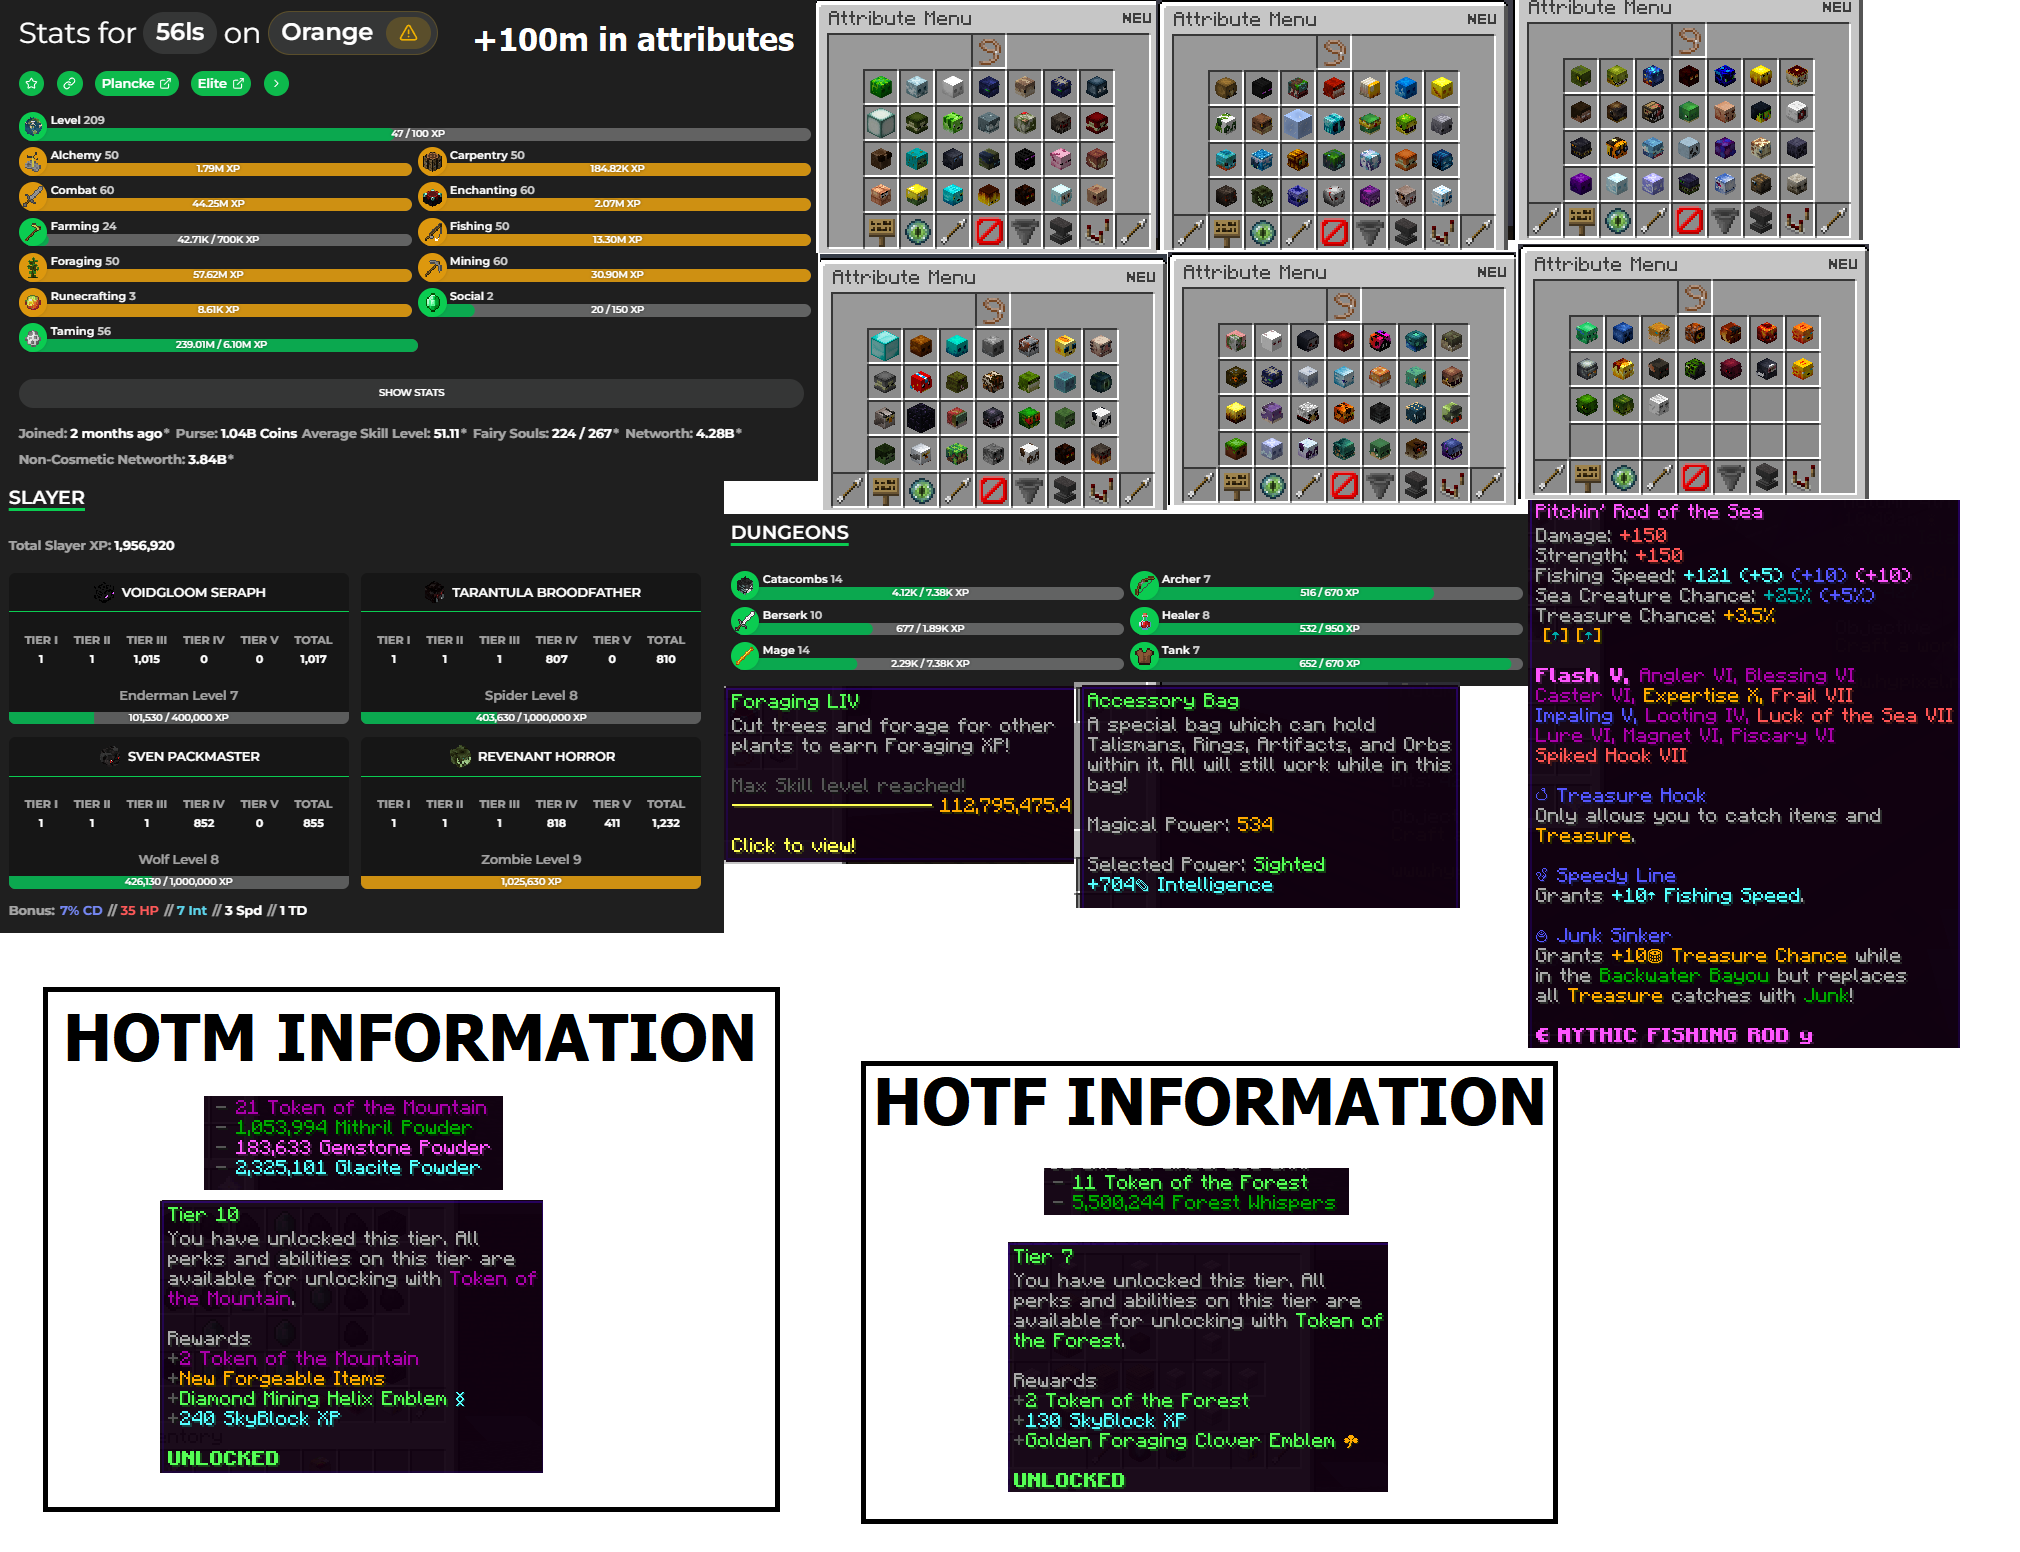Open the Elite external link
This screenshot has width=2020, height=1552.
point(221,84)
